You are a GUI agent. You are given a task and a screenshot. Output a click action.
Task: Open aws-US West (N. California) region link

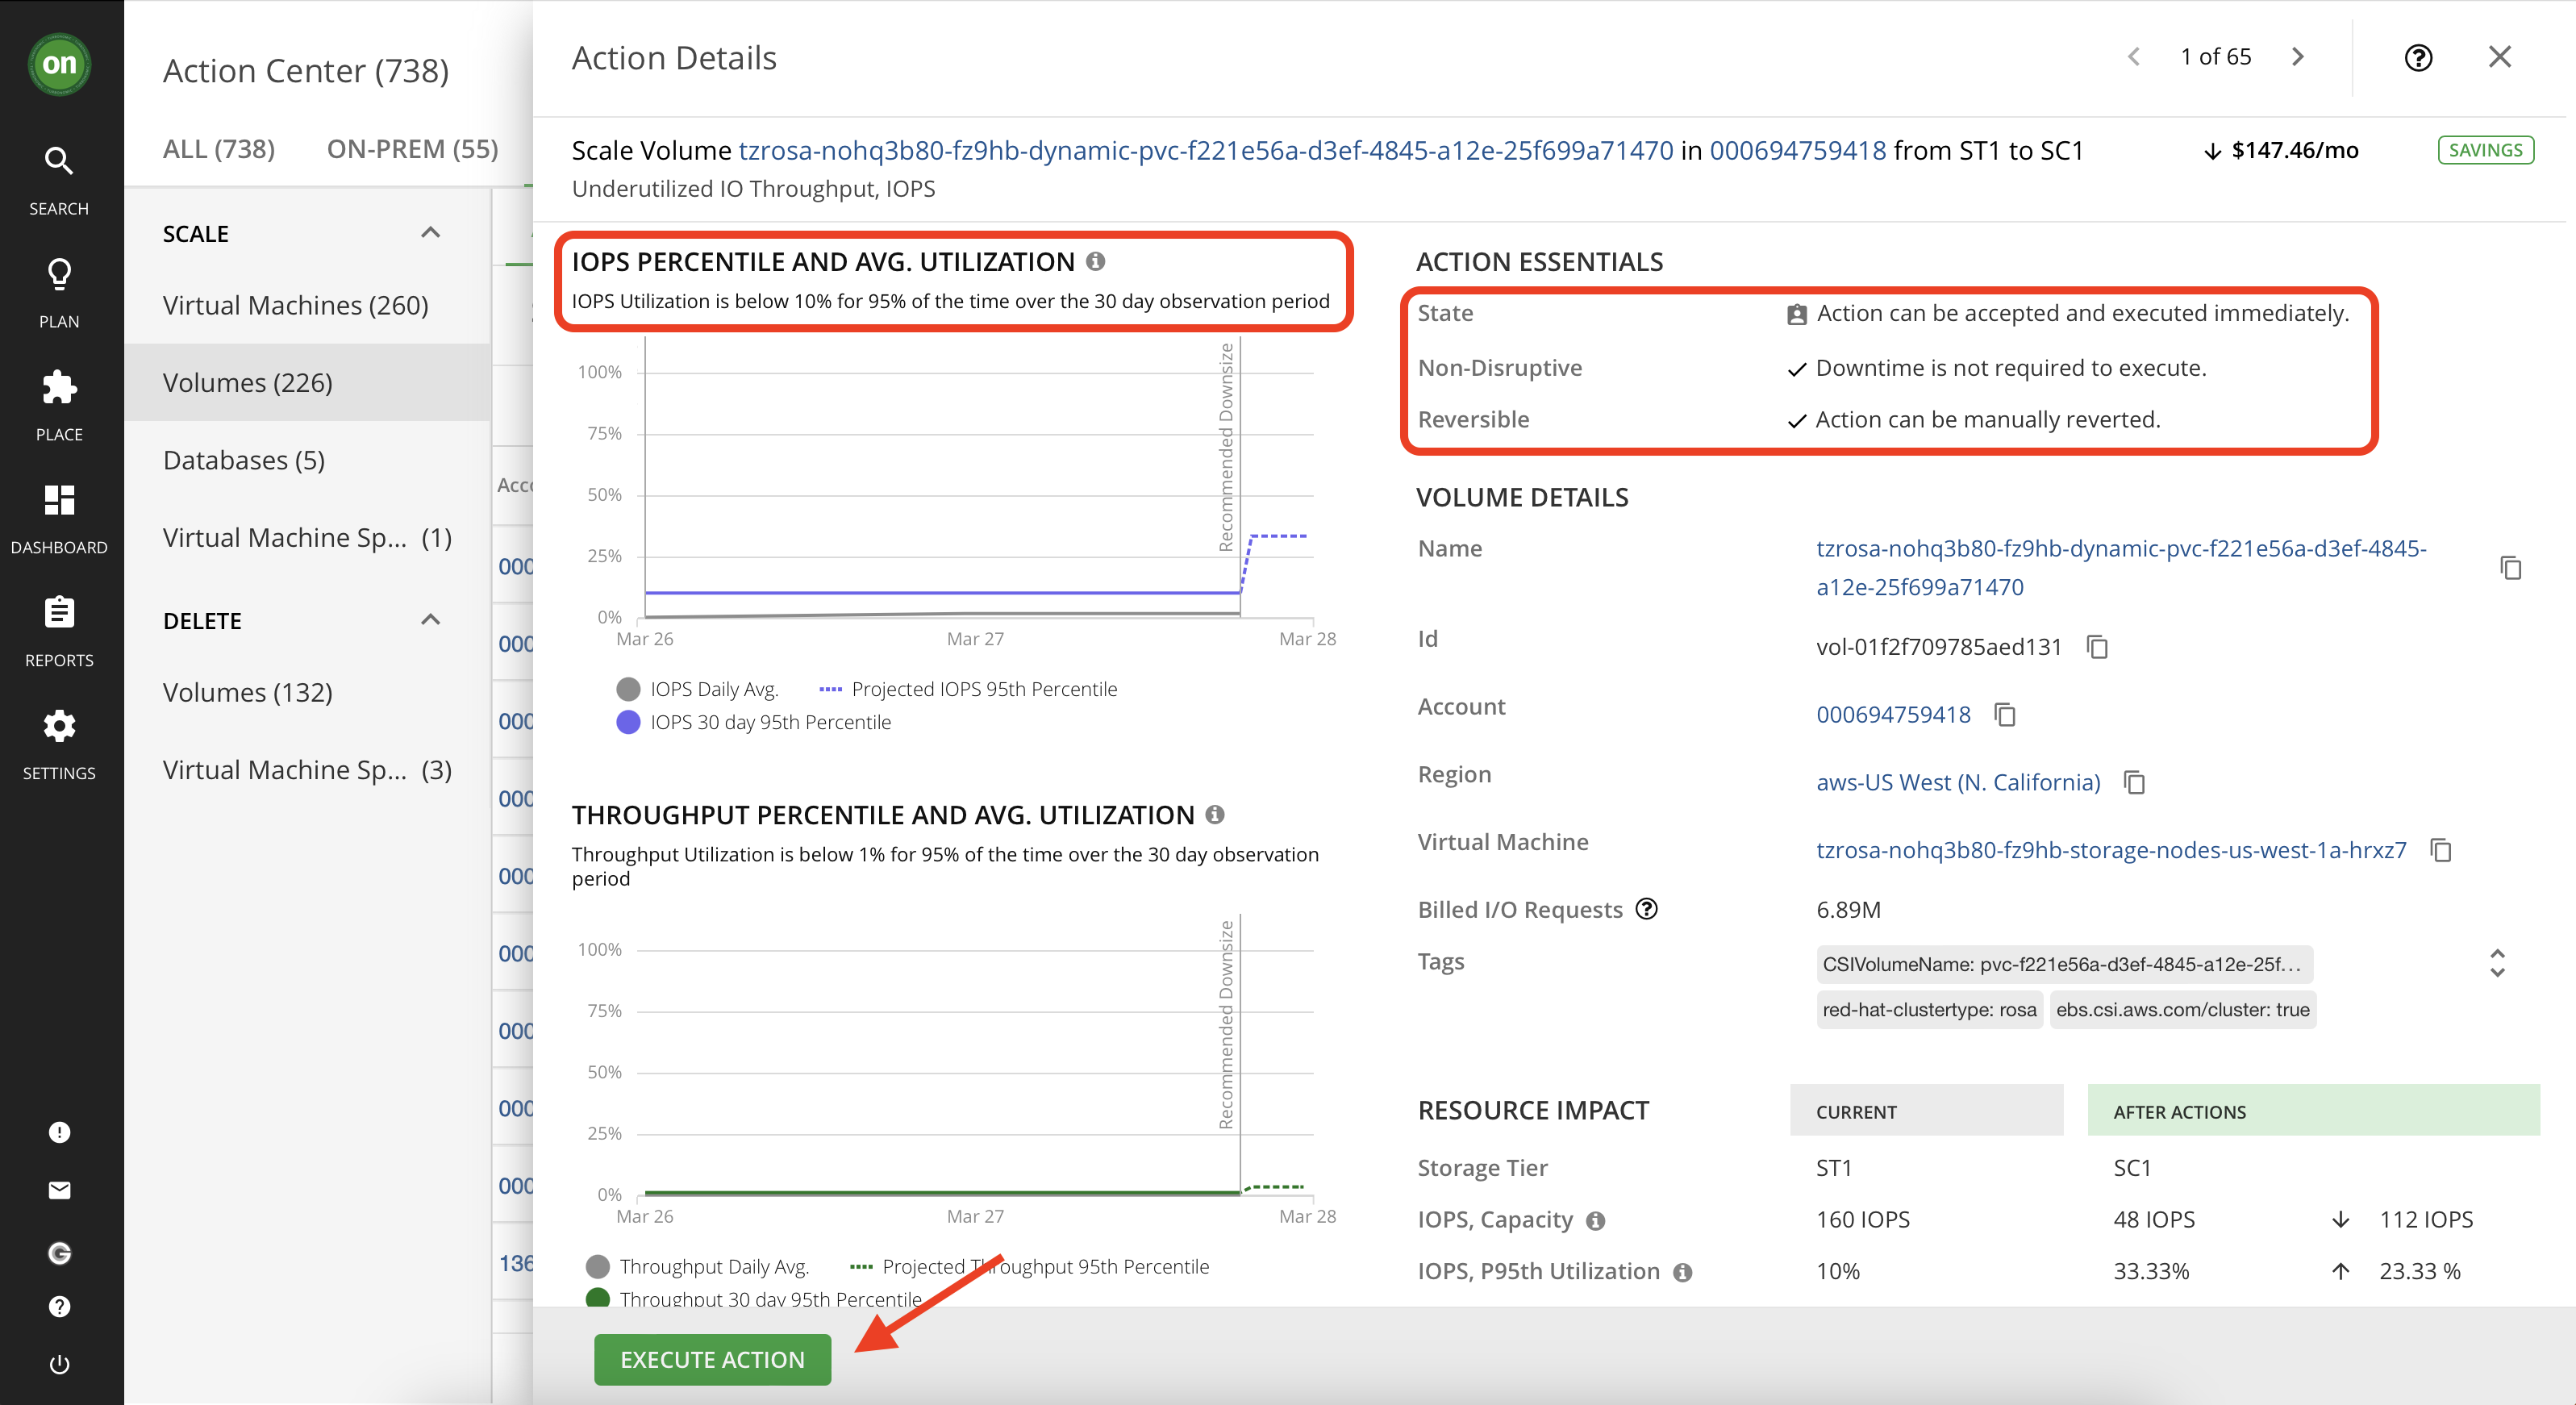click(1958, 782)
